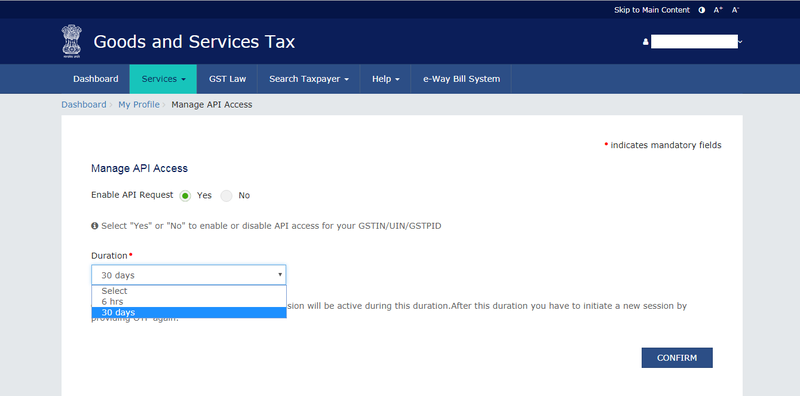The height and width of the screenshot is (396, 800).
Task: Click the info icon beside the Yes/No hint
Action: pos(94,226)
